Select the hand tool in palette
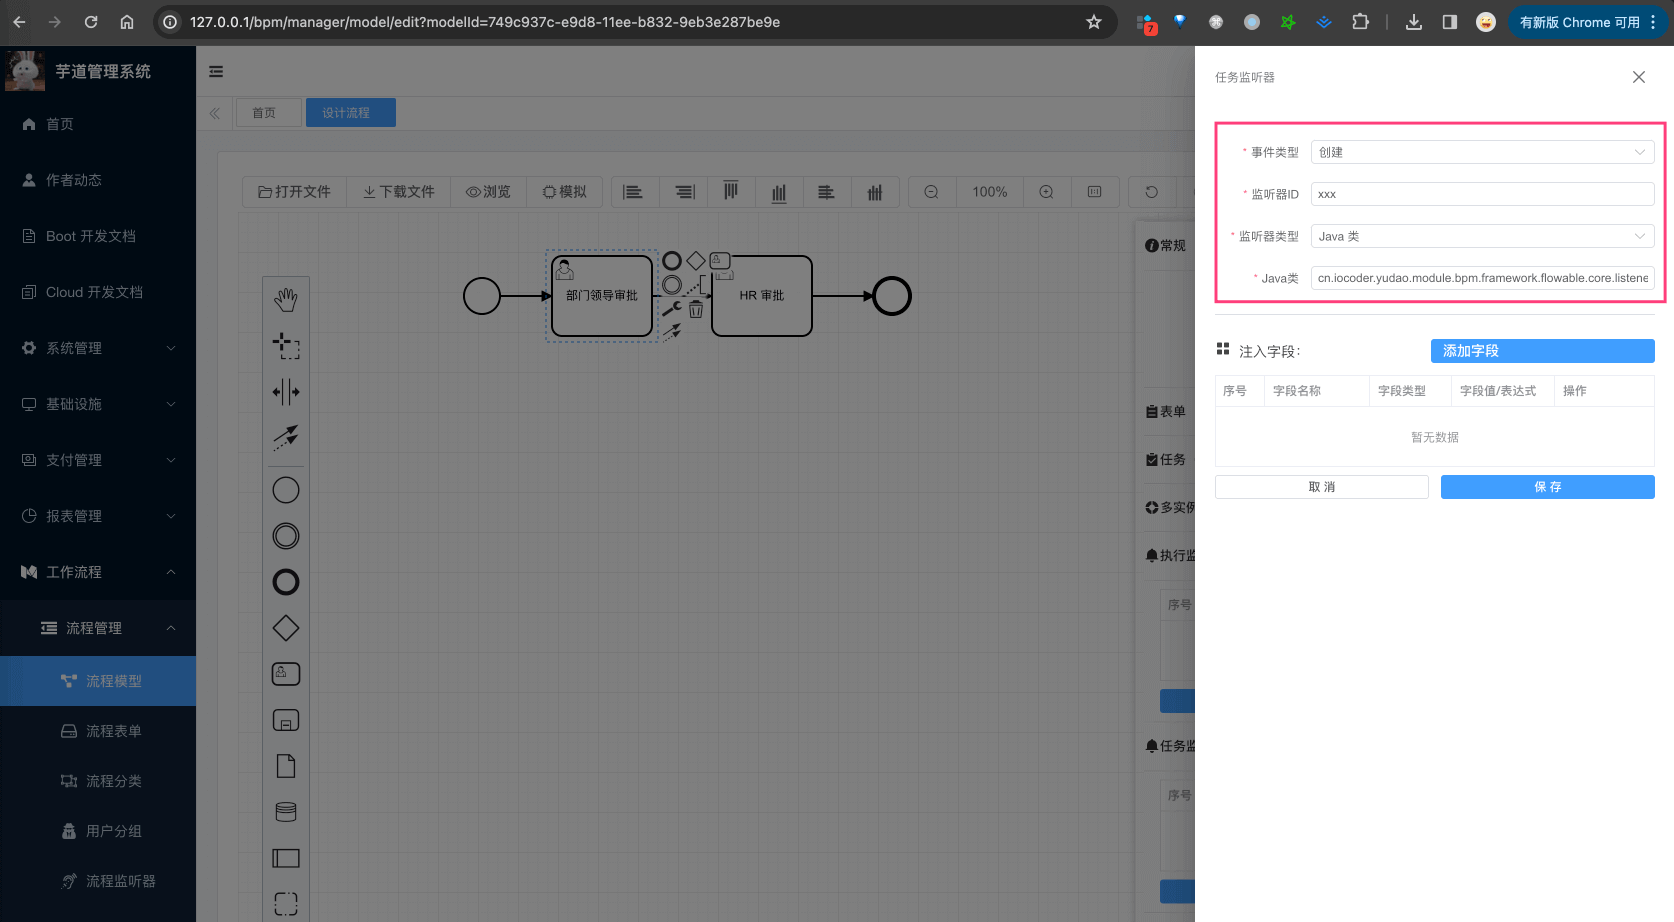Screen dimensions: 1674x922 286,299
